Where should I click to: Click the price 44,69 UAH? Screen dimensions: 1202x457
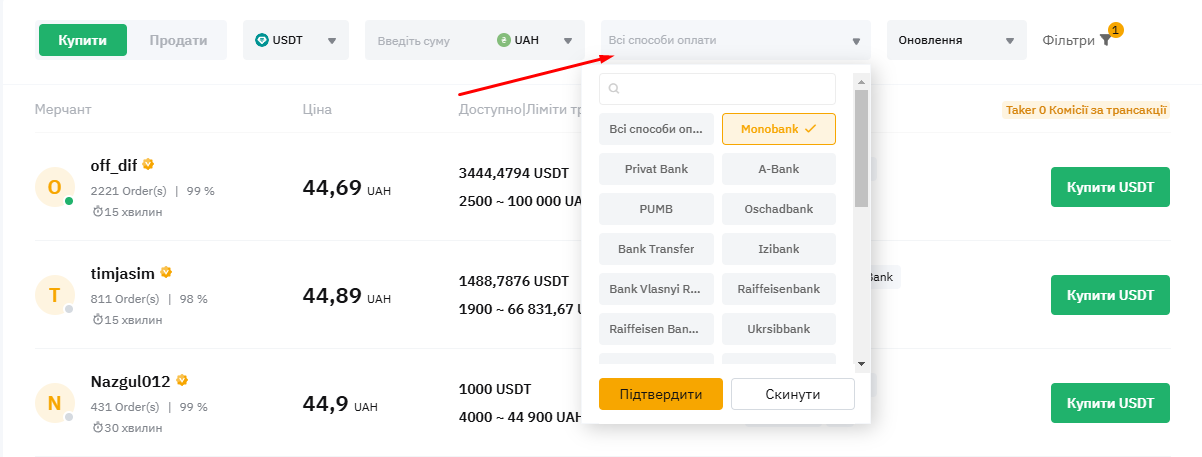(347, 188)
